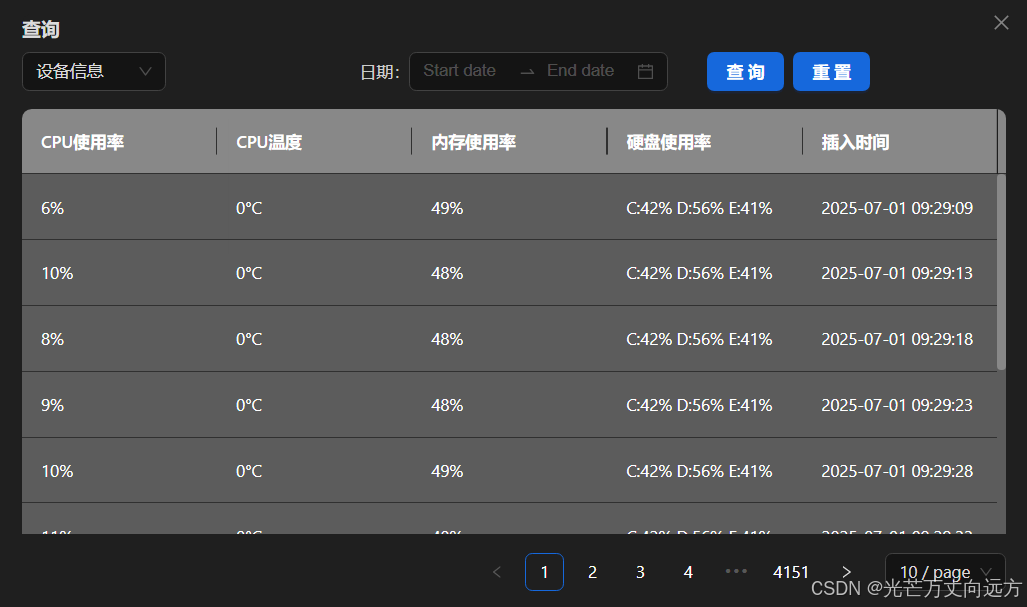Screen dimensions: 1027x607
Task: Jump ahead with the pagination ellipsis
Action: (736, 572)
